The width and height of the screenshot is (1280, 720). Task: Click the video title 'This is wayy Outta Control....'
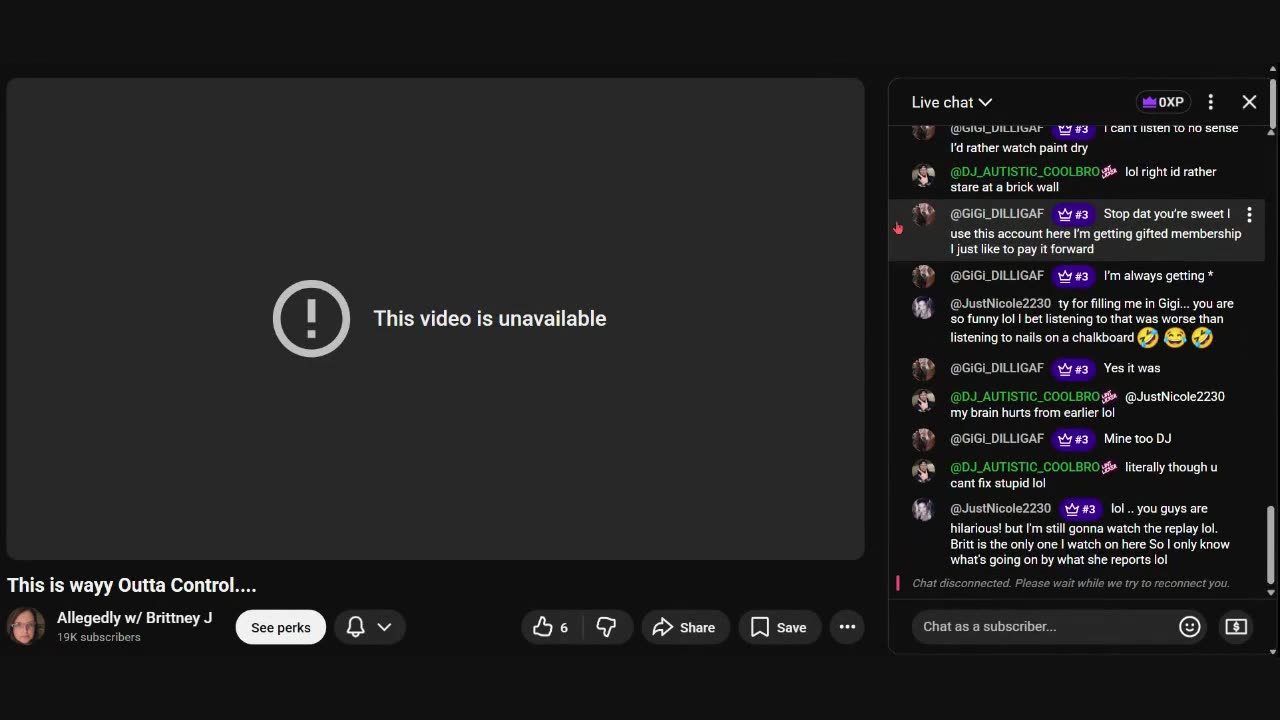click(x=132, y=585)
